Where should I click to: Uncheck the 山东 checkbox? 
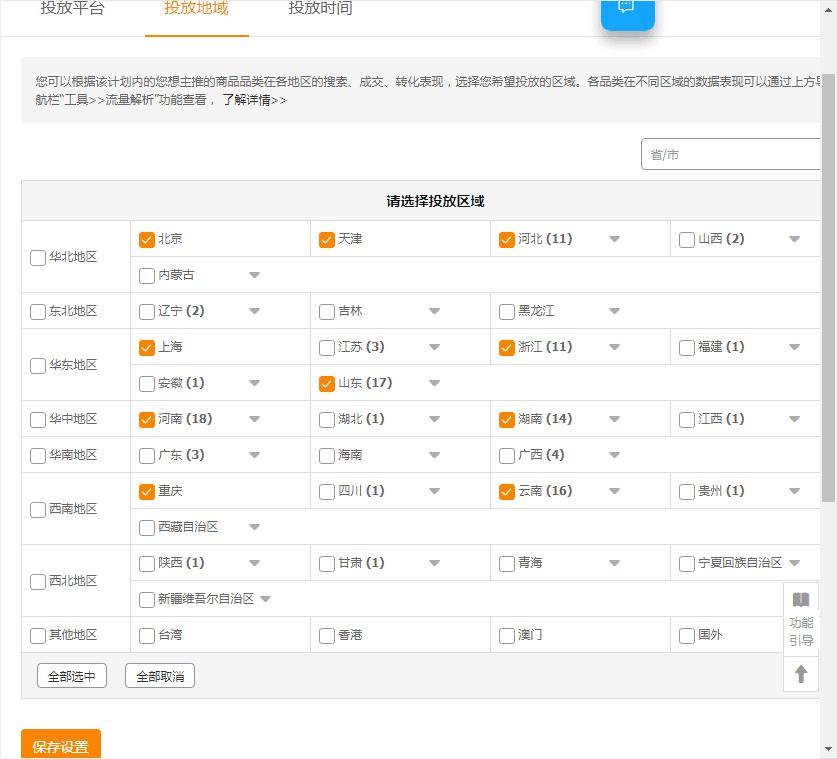tap(326, 383)
